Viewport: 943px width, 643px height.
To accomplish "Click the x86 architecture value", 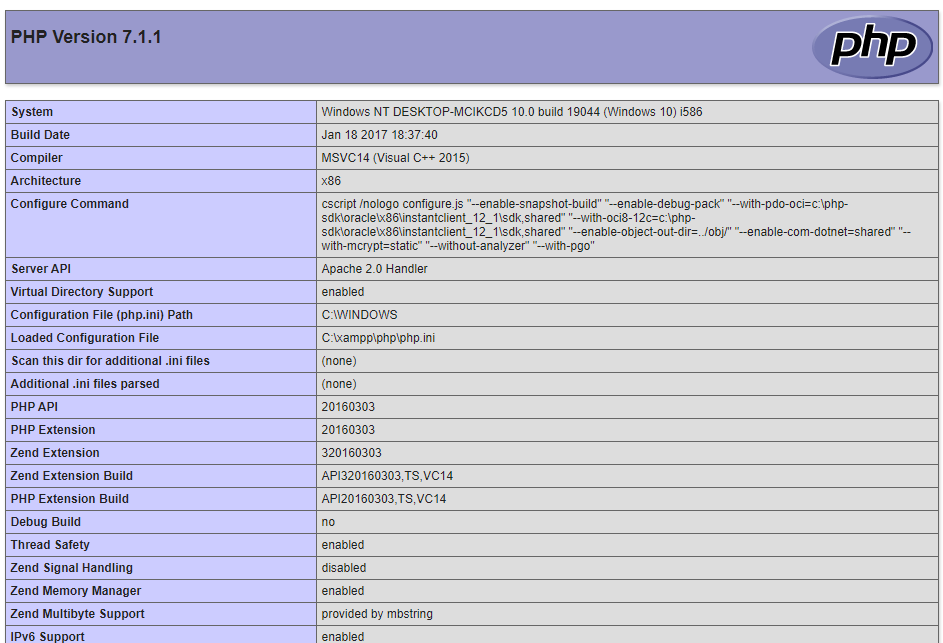I will (331, 181).
